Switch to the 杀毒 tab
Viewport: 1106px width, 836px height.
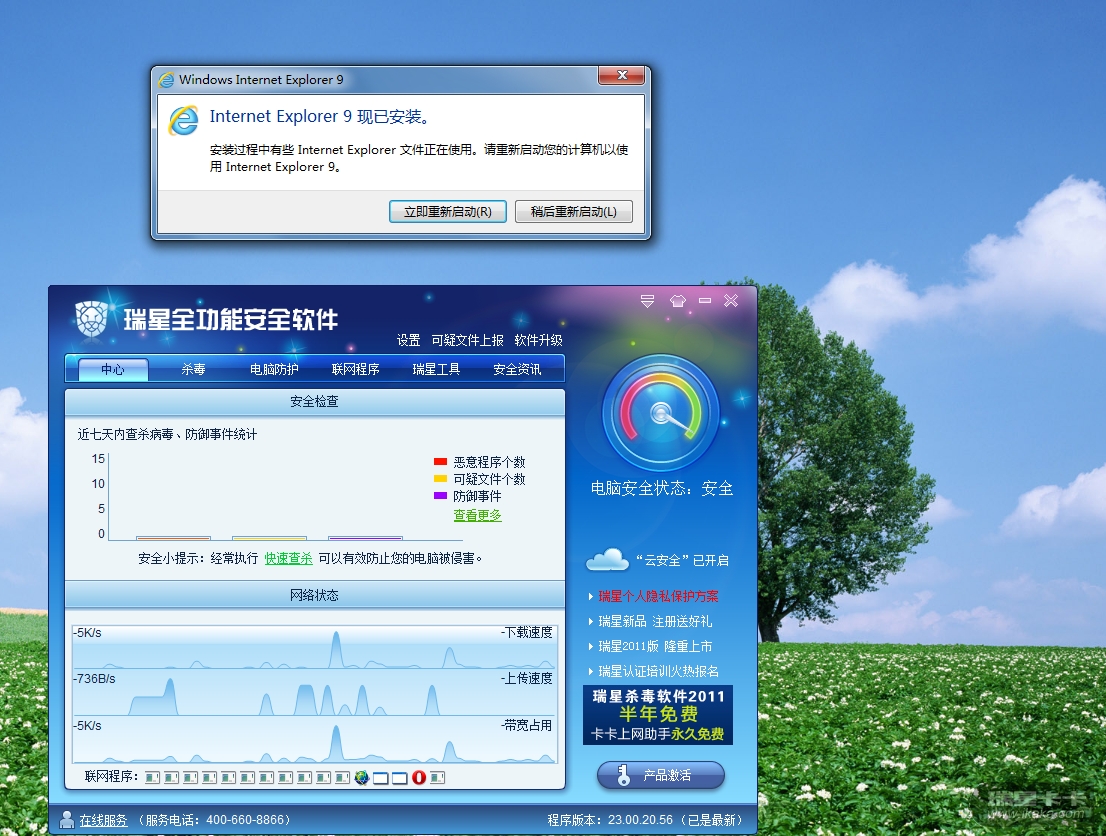tap(193, 369)
